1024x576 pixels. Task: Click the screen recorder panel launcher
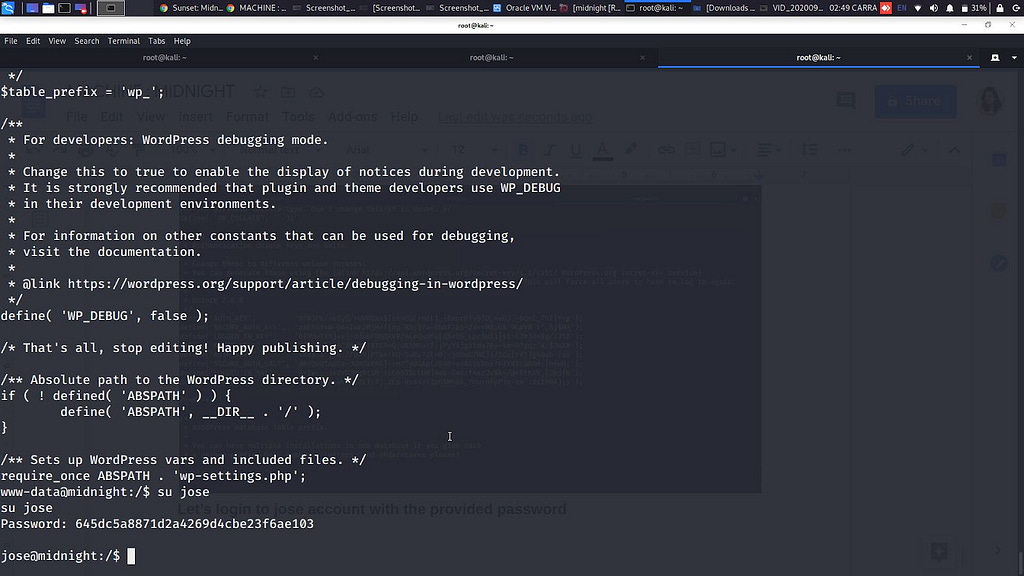click(x=81, y=8)
